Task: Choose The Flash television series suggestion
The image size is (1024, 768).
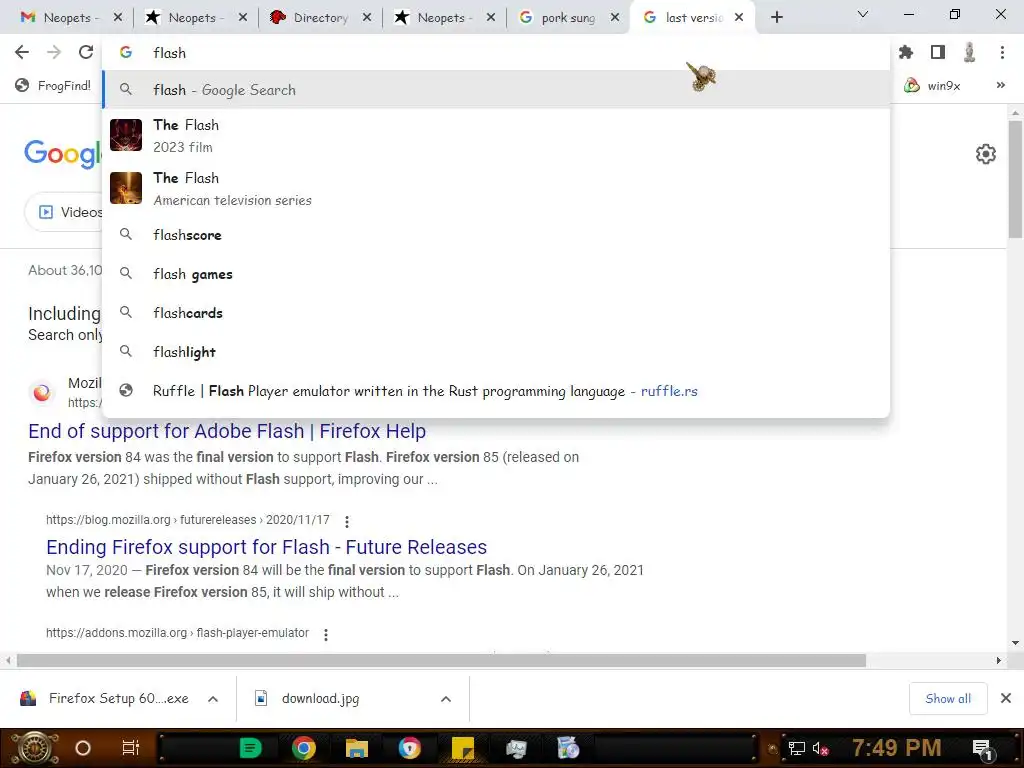Action: [x=496, y=188]
